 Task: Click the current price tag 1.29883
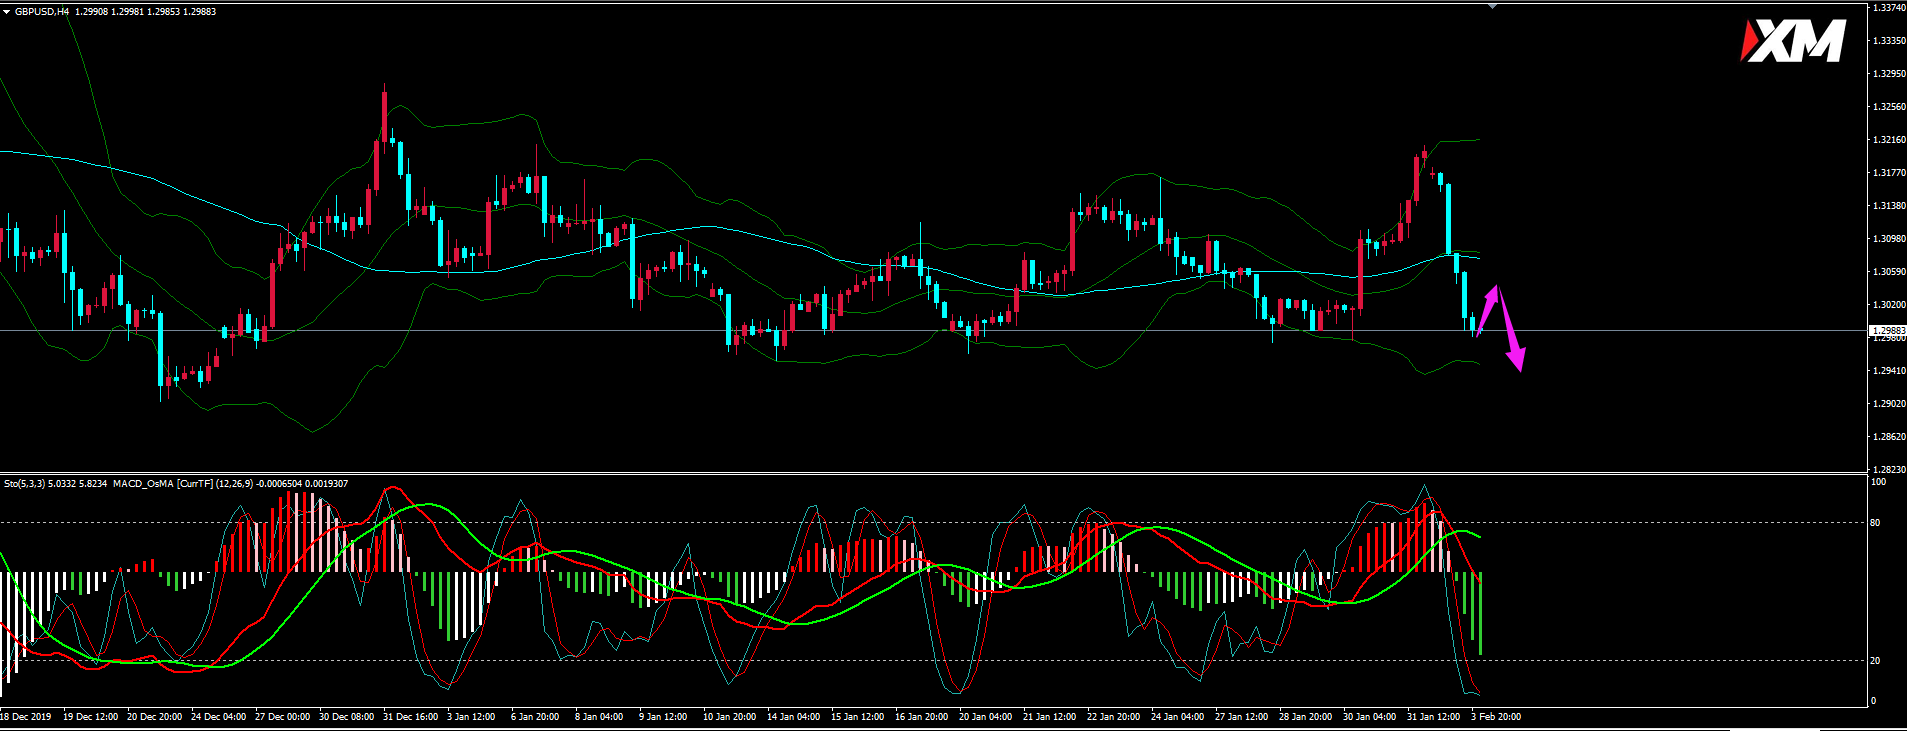pyautogui.click(x=1887, y=330)
